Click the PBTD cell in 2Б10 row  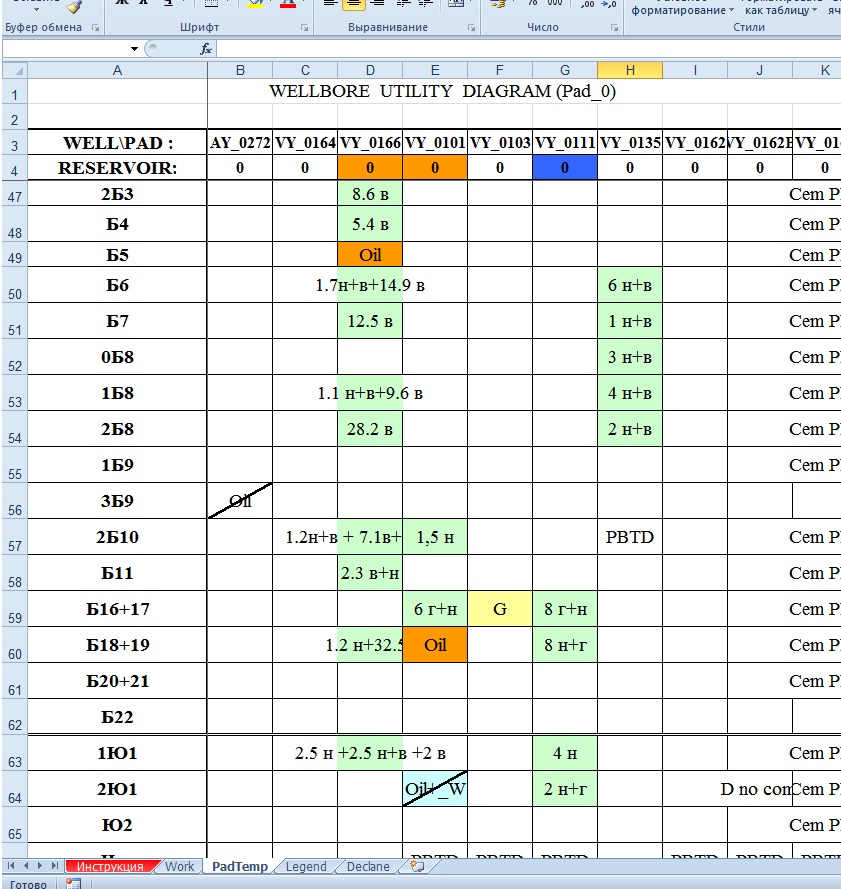629,537
